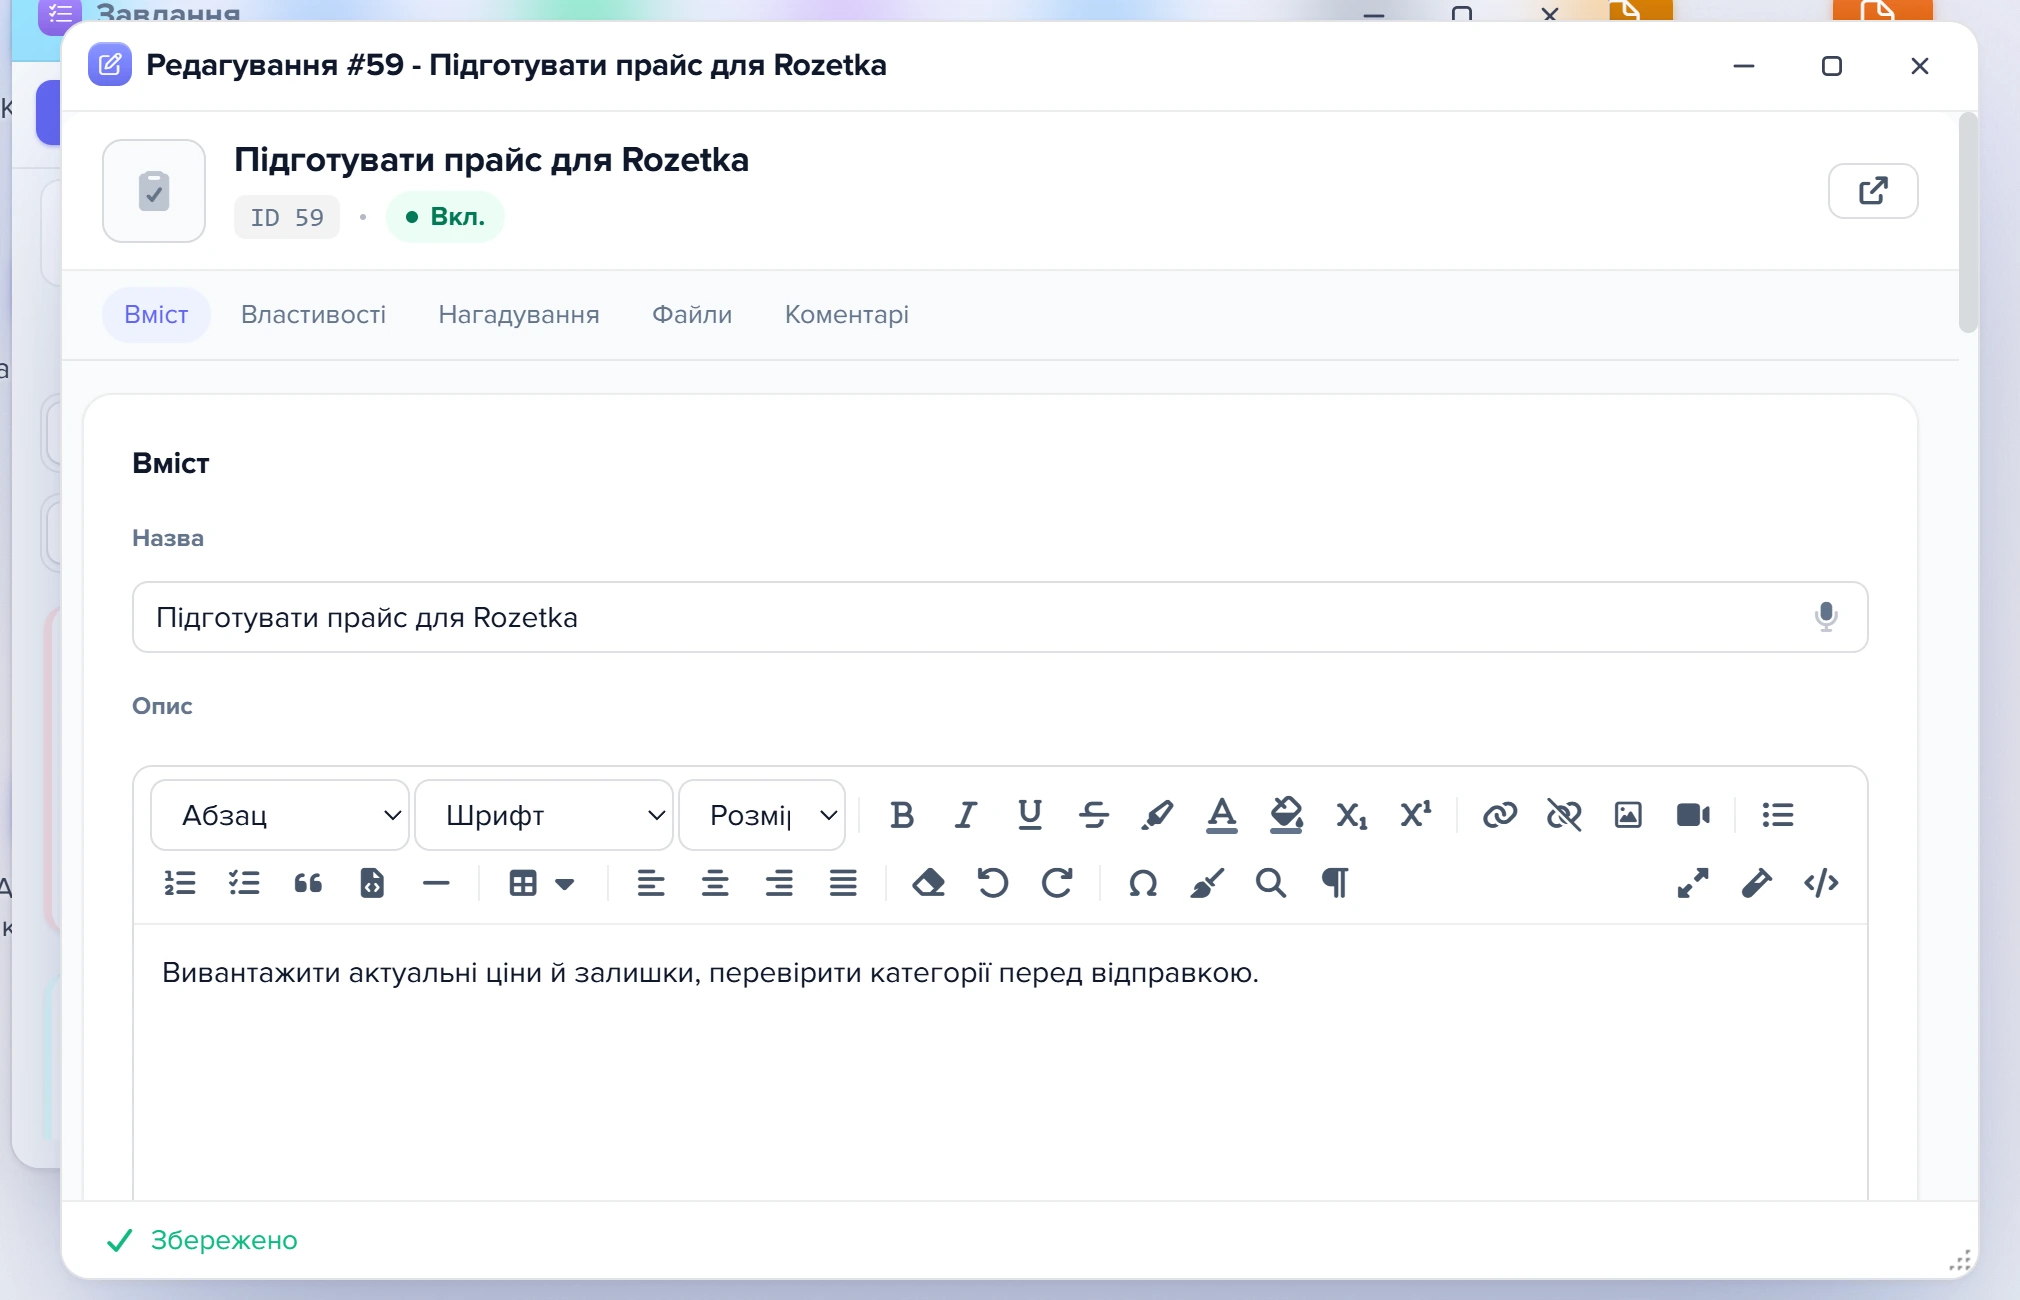Insert a horizontal line

[x=436, y=883]
